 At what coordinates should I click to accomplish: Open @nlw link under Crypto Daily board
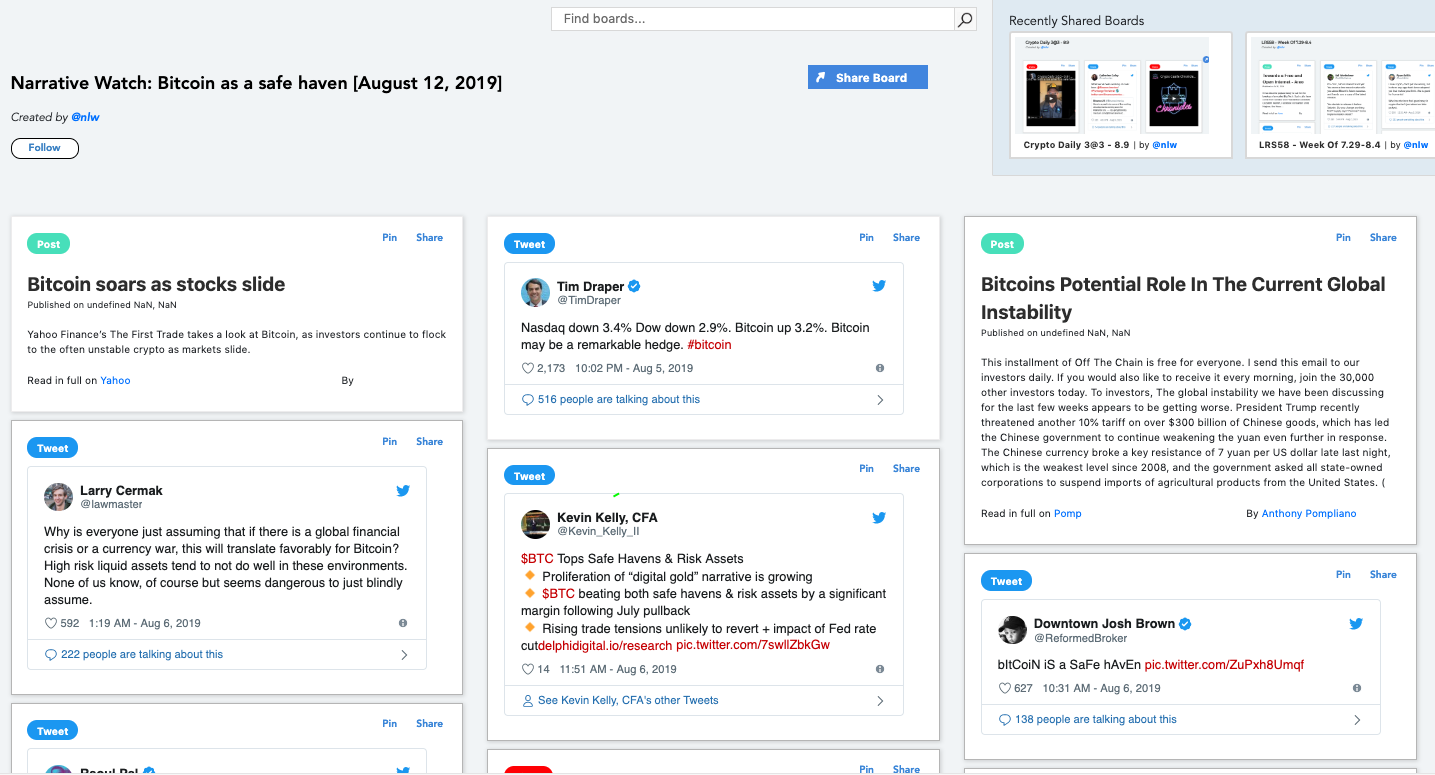tap(1164, 145)
